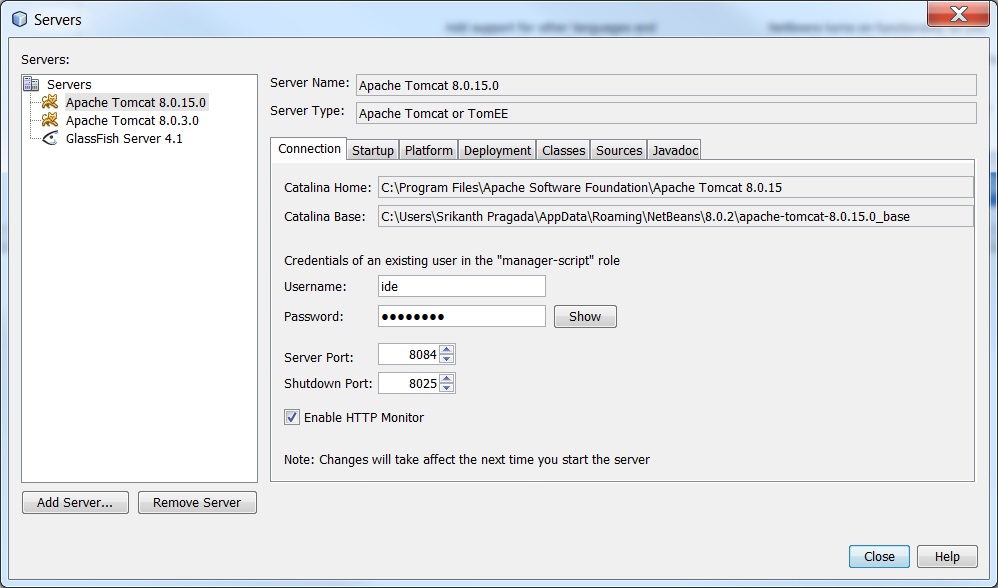Screen dimensions: 998x588
Task: Click Add Server button
Action: click(x=75, y=502)
